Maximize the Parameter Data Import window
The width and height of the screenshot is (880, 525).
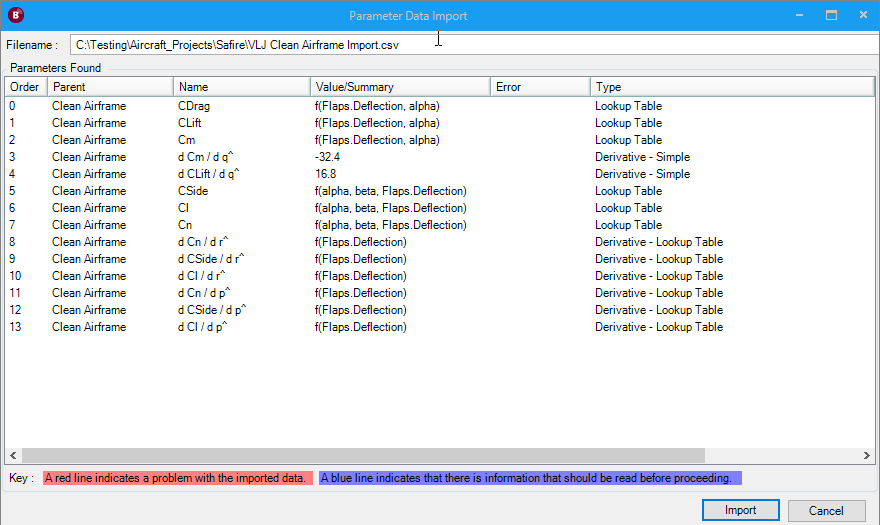831,15
